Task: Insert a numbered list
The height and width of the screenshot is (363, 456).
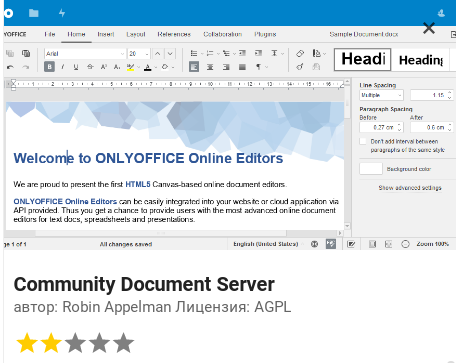Action: [210, 53]
